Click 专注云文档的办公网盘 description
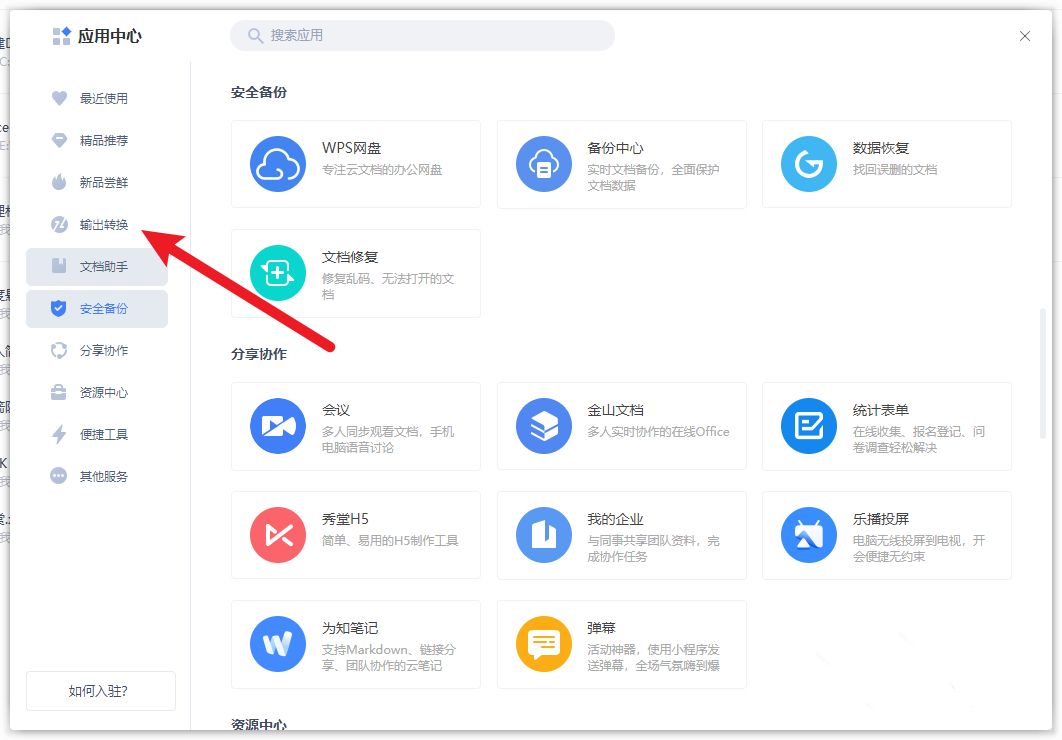 click(382, 170)
